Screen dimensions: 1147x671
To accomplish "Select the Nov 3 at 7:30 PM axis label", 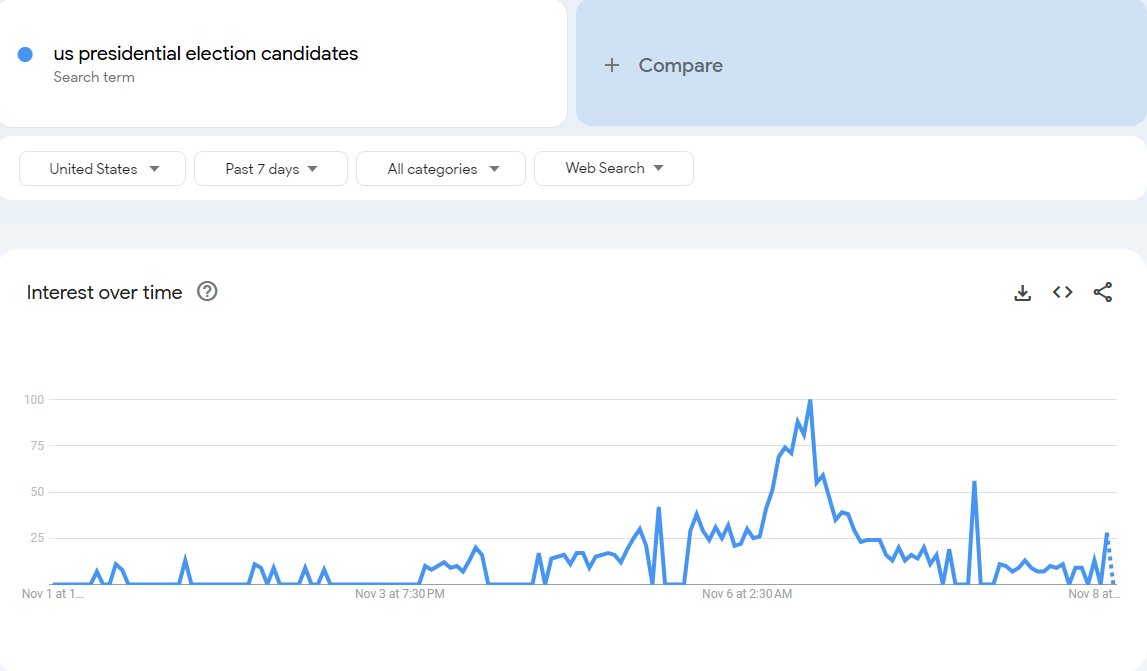I will 399,593.
